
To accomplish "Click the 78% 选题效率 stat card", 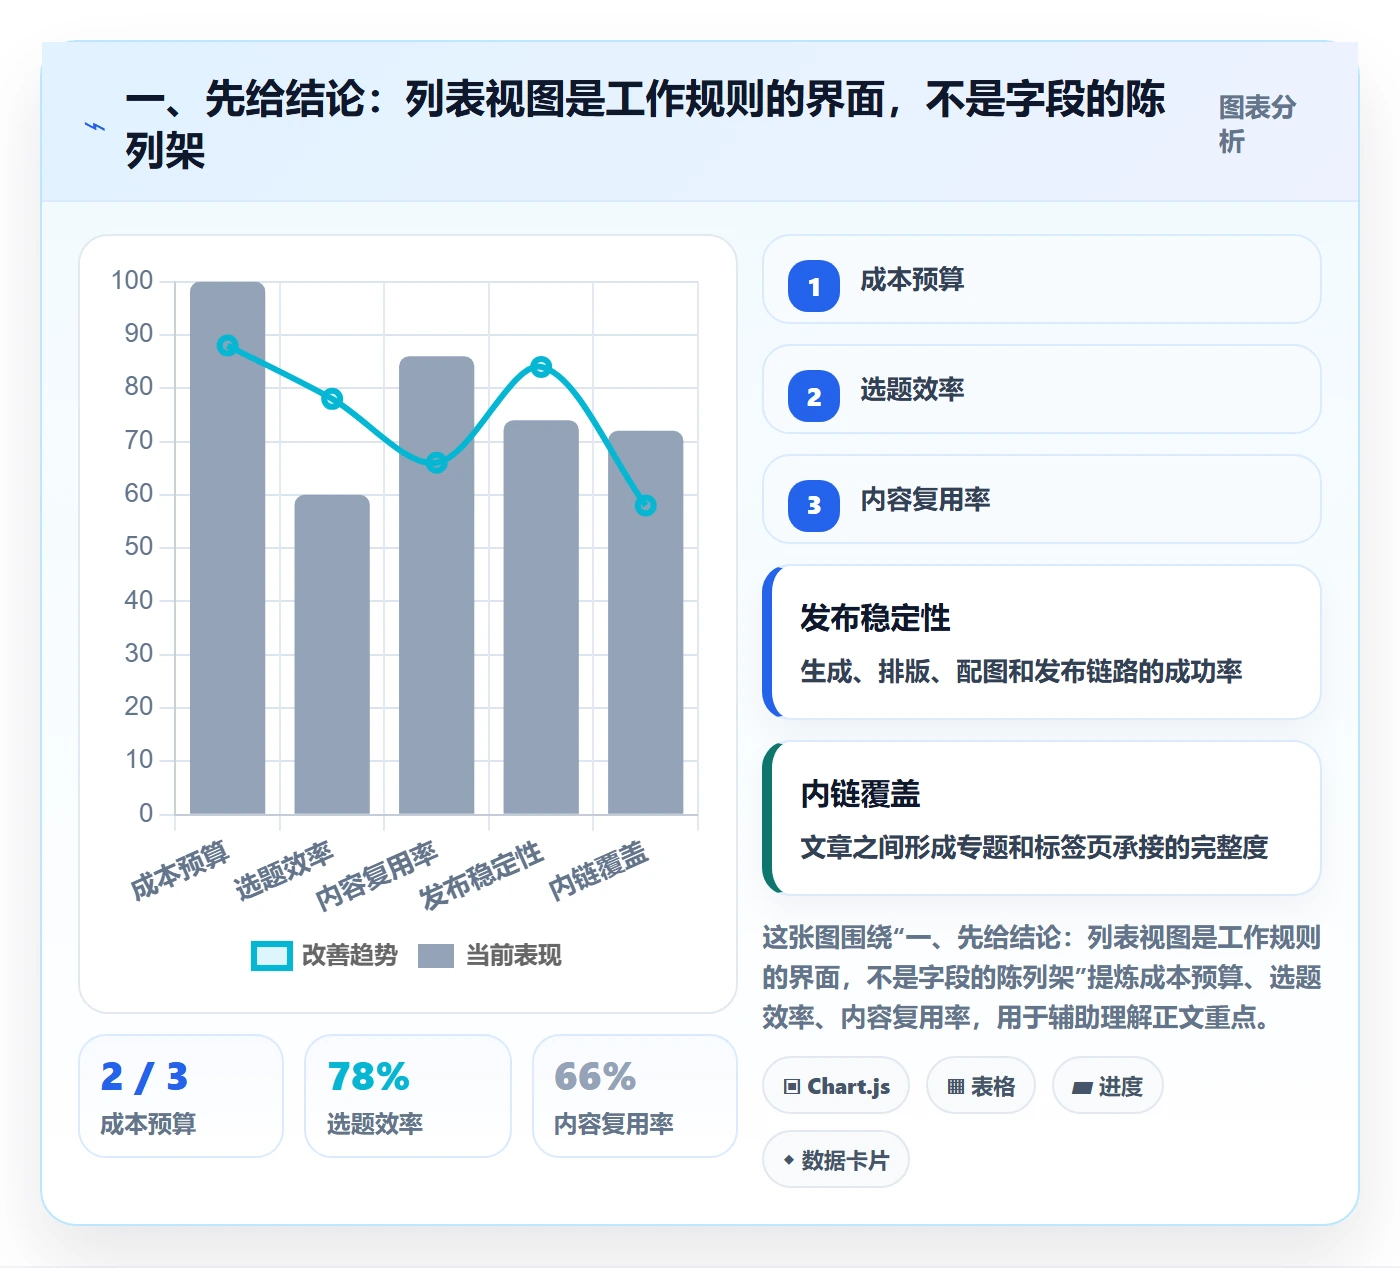I will 408,1096.
